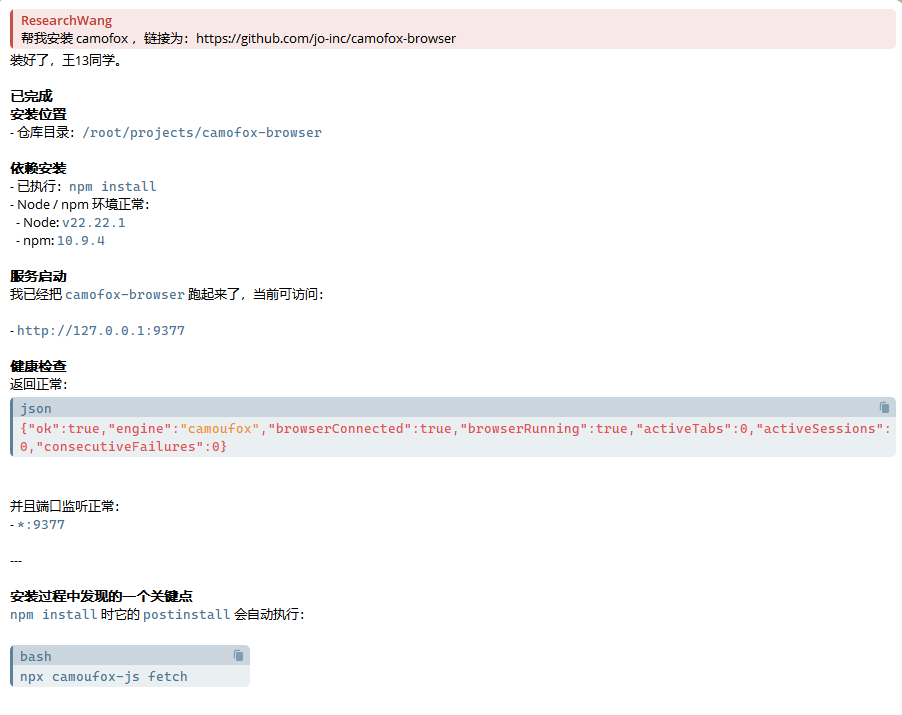The image size is (902, 715).
Task: Click the camofox-browser inline code in 服务启动
Action: pos(124,294)
